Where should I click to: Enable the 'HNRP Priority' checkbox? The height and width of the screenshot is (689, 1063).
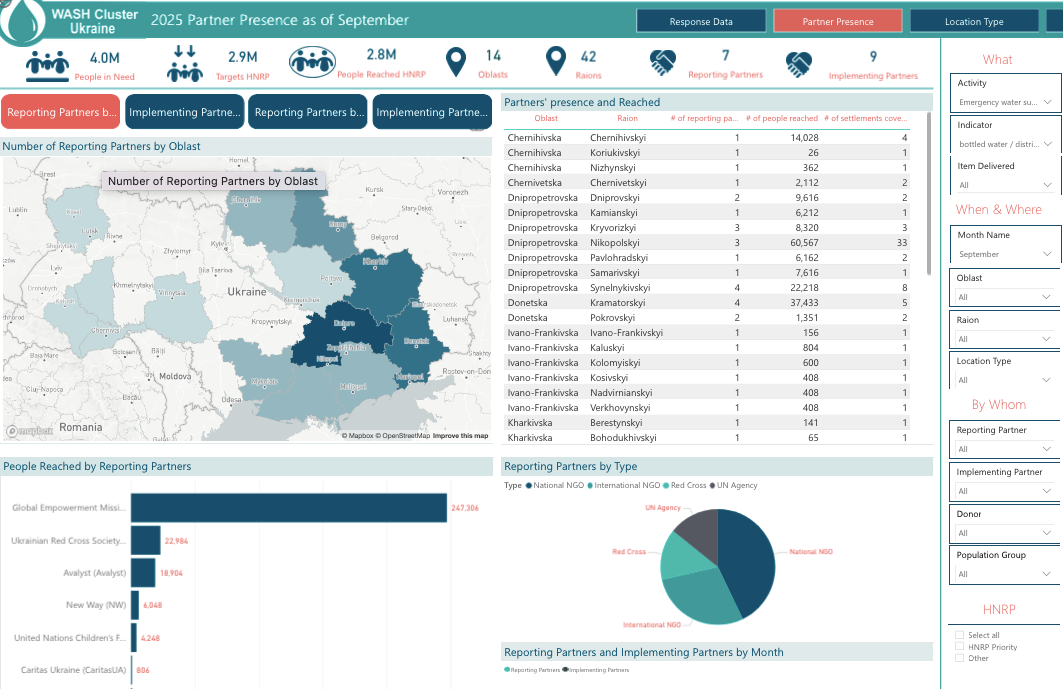[x=960, y=647]
